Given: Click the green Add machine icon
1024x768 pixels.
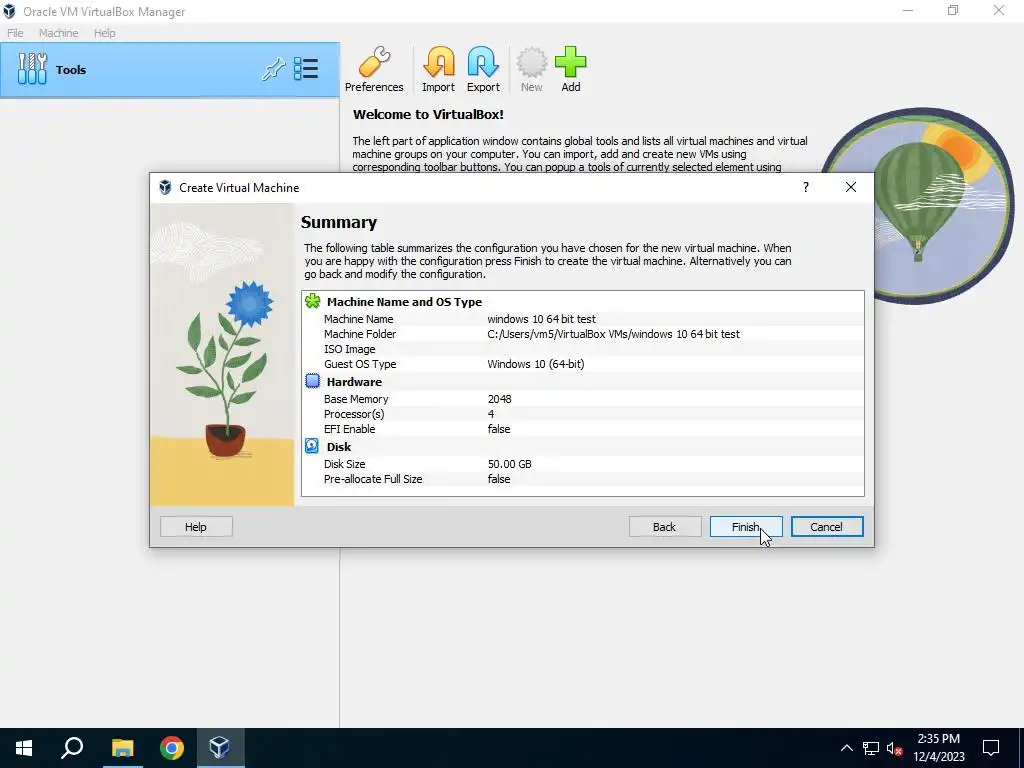Looking at the screenshot, I should coord(571,69).
